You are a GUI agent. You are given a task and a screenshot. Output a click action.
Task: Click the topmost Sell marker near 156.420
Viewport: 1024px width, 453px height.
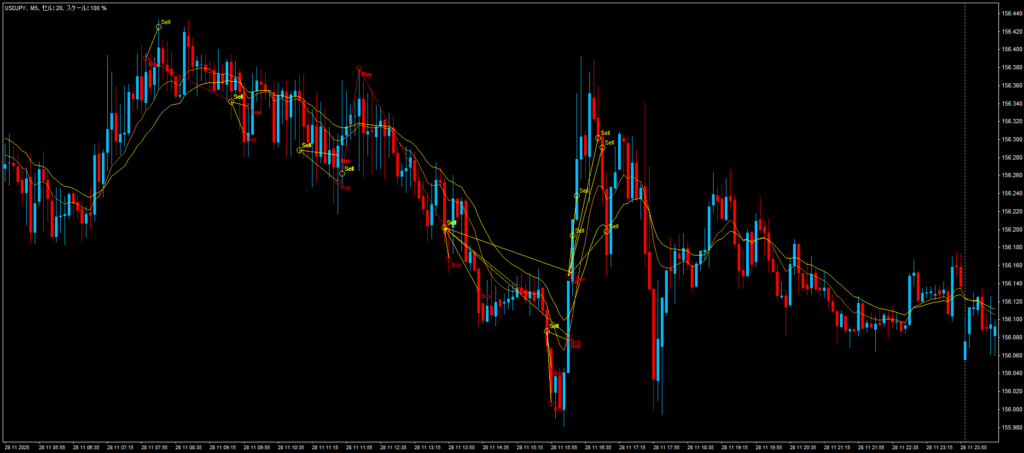[x=159, y=25]
